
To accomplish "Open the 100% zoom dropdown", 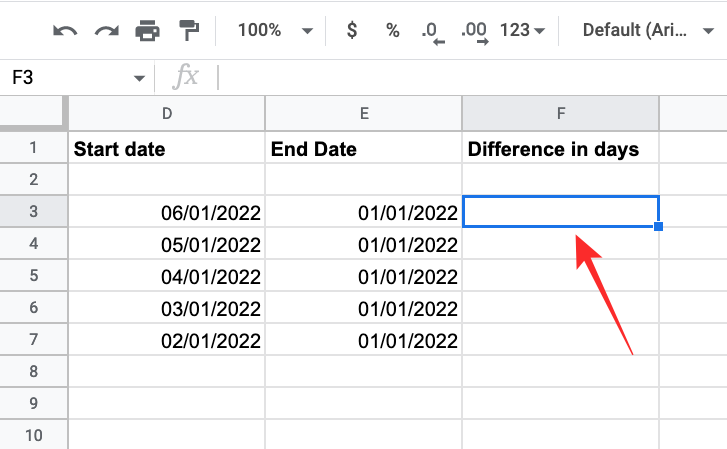I will (275, 30).
